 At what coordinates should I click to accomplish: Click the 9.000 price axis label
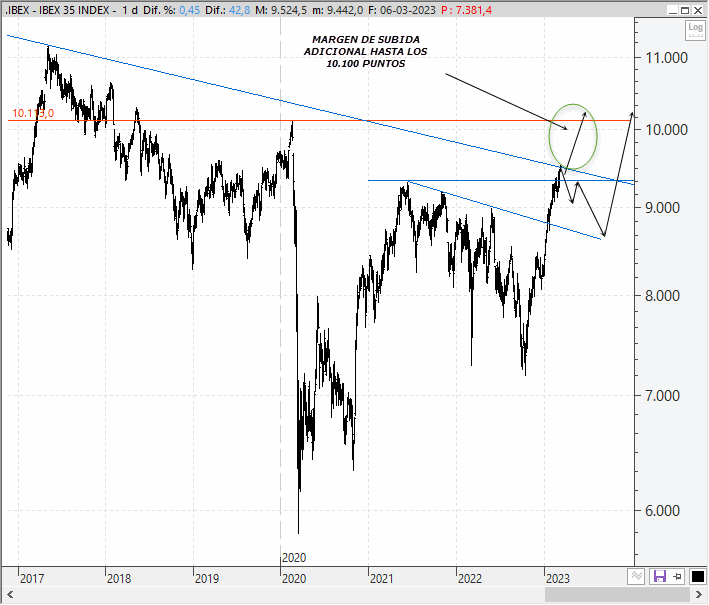click(662, 208)
